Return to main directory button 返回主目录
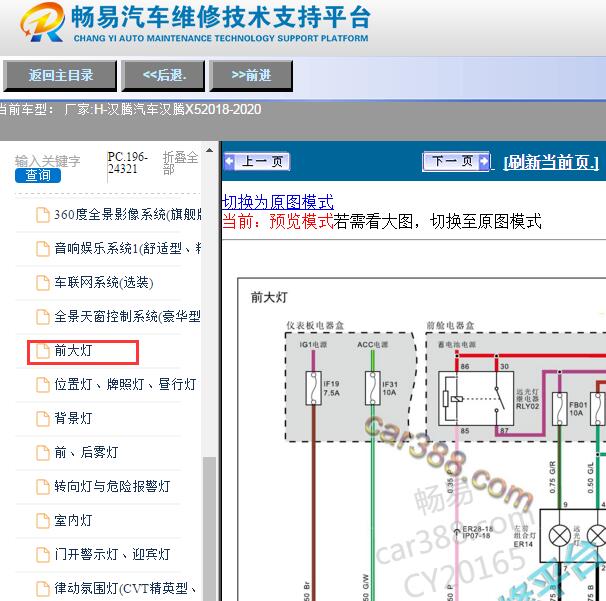This screenshot has width=606, height=601. (x=60, y=76)
